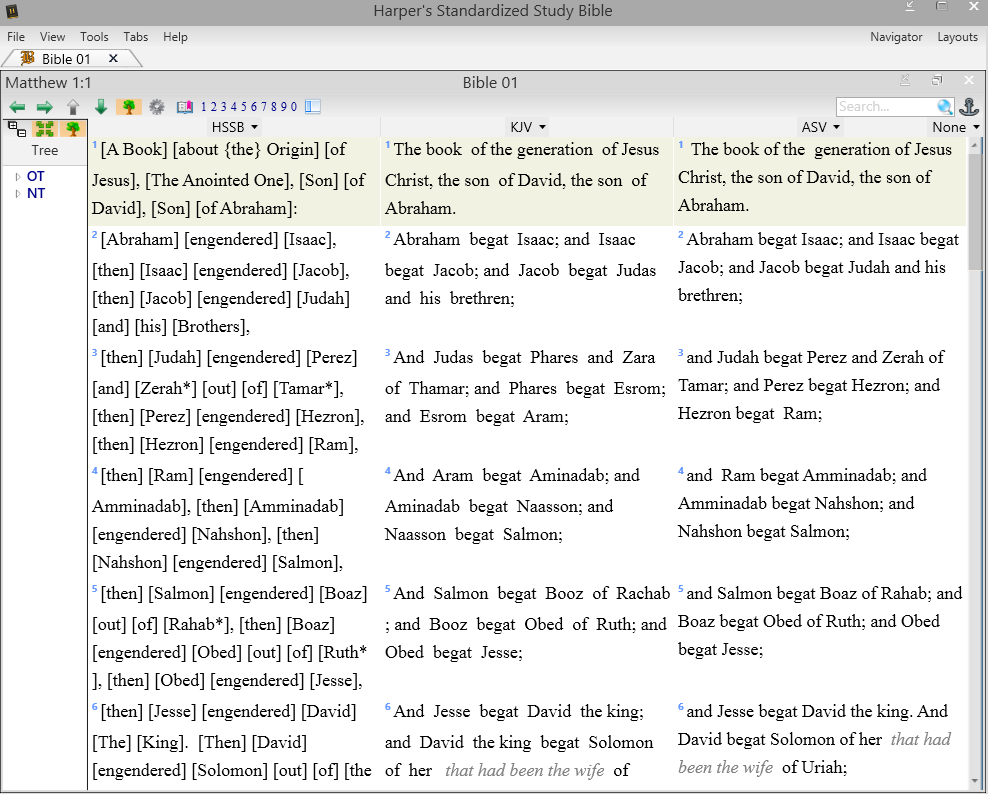Toggle the tree icon above the Tree panel
The height and width of the screenshot is (794, 988).
coord(72,129)
